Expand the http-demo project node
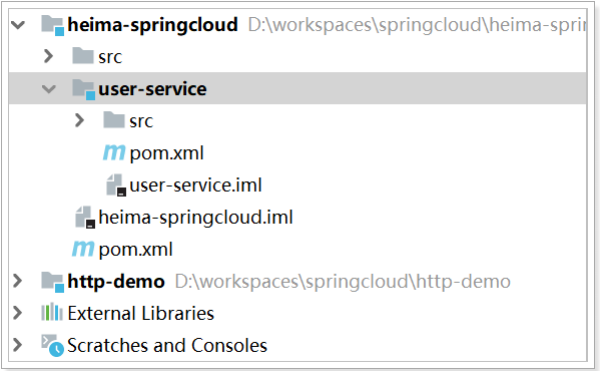The width and height of the screenshot is (600, 371). (x=18, y=281)
